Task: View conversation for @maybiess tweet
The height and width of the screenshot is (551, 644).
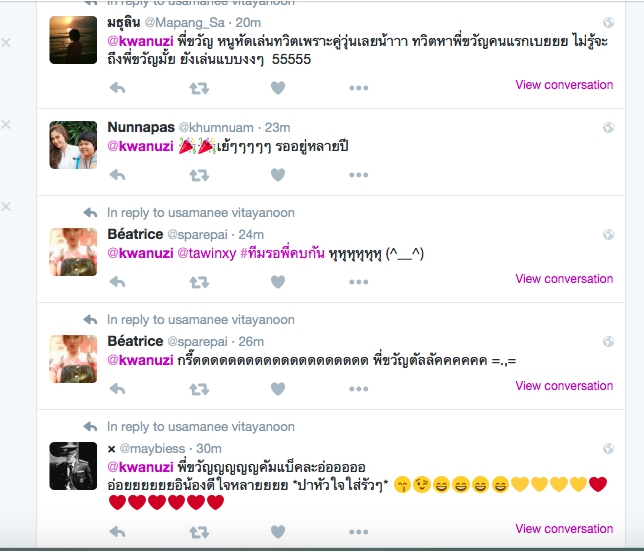Action: [564, 529]
